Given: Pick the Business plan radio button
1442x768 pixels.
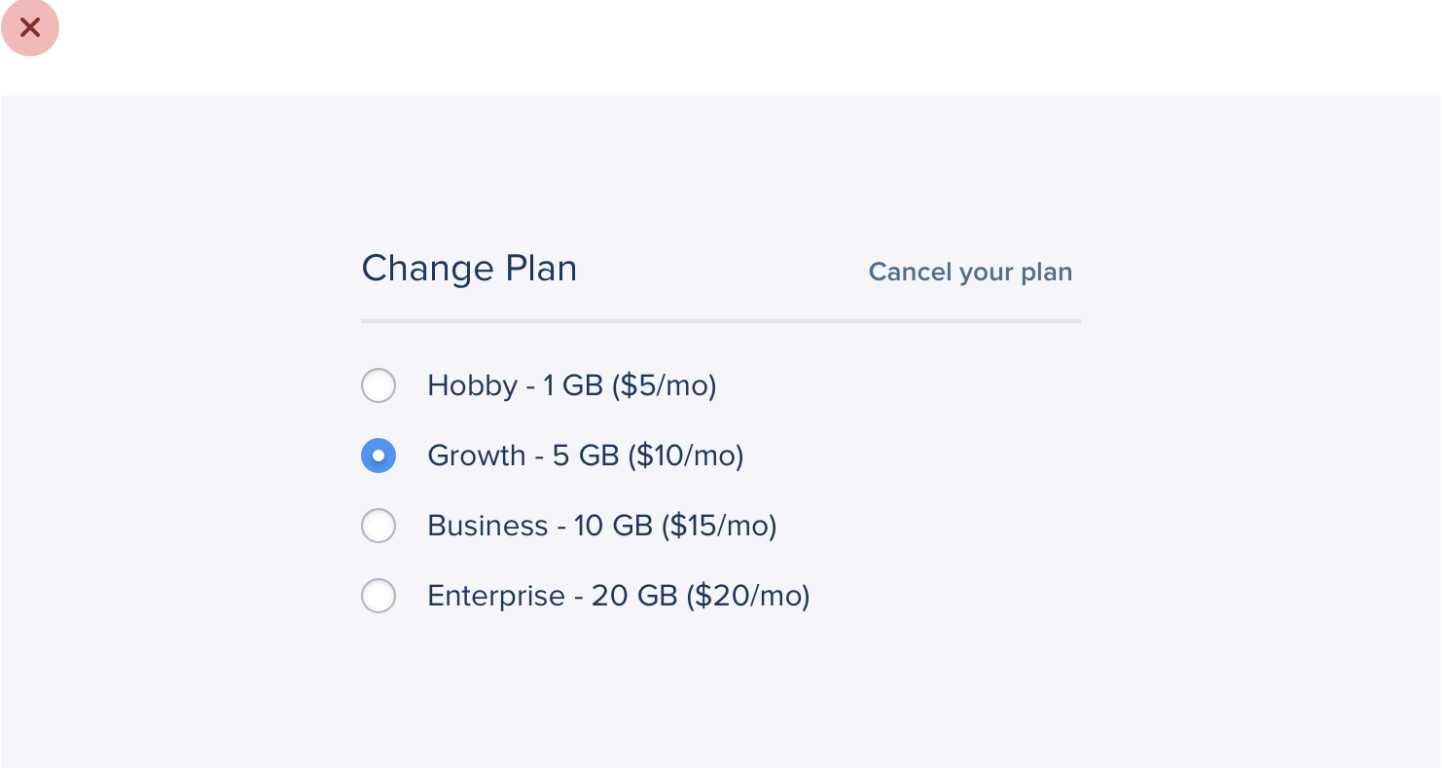Looking at the screenshot, I should pos(378,526).
